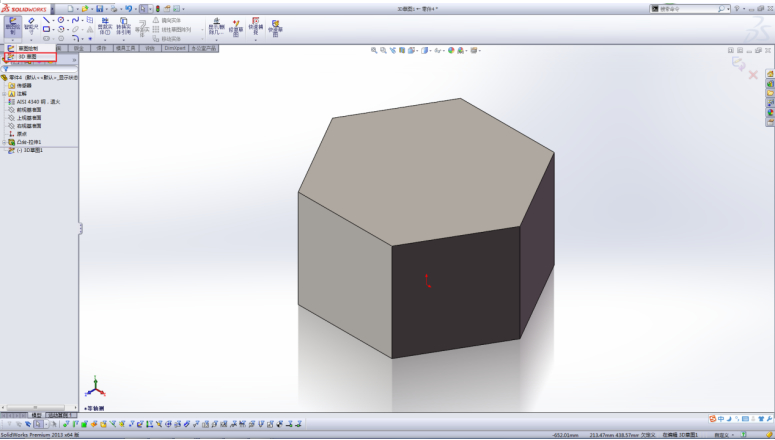Click the search commands input field
Screen dimensions: 775x440
(x=688, y=9)
